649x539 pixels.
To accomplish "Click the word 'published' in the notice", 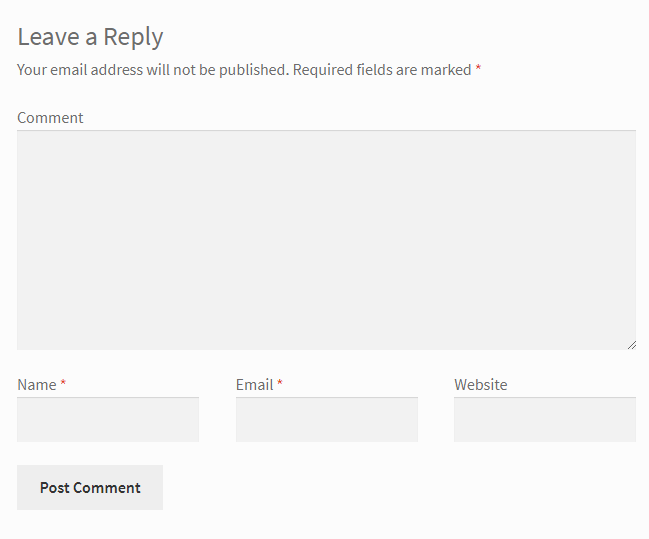I will coord(252,70).
